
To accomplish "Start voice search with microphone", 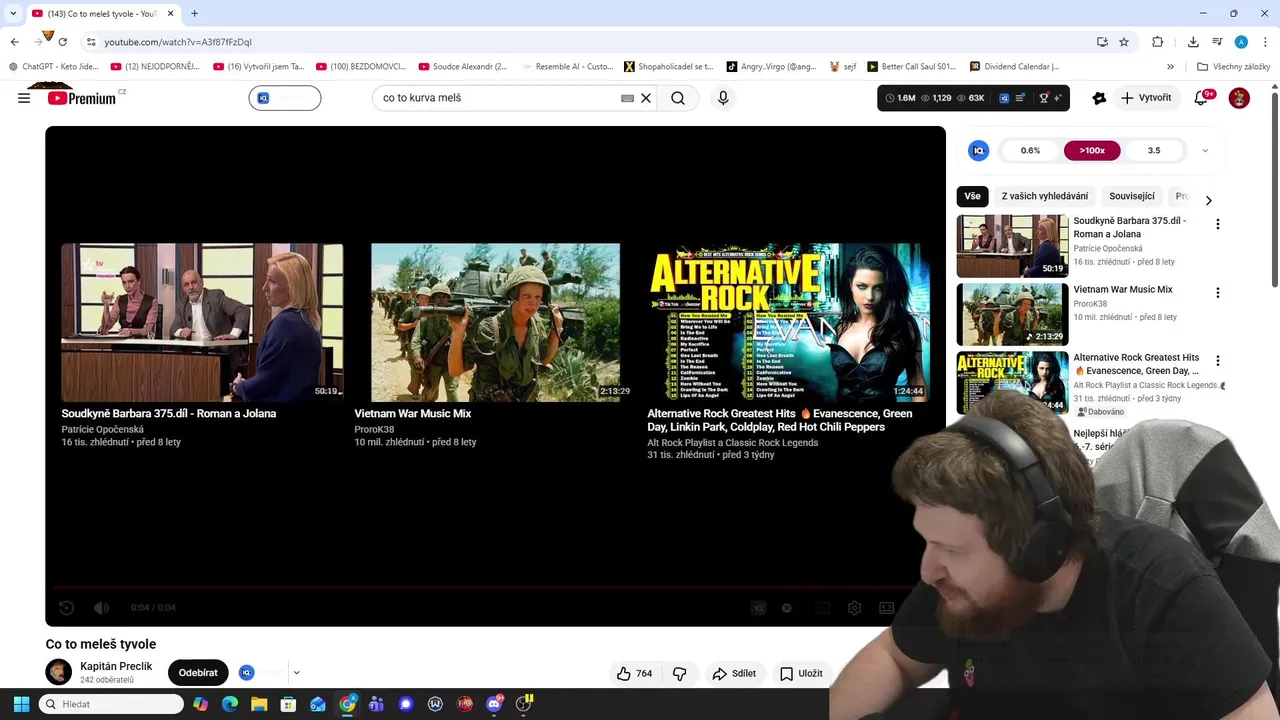I will pos(723,98).
